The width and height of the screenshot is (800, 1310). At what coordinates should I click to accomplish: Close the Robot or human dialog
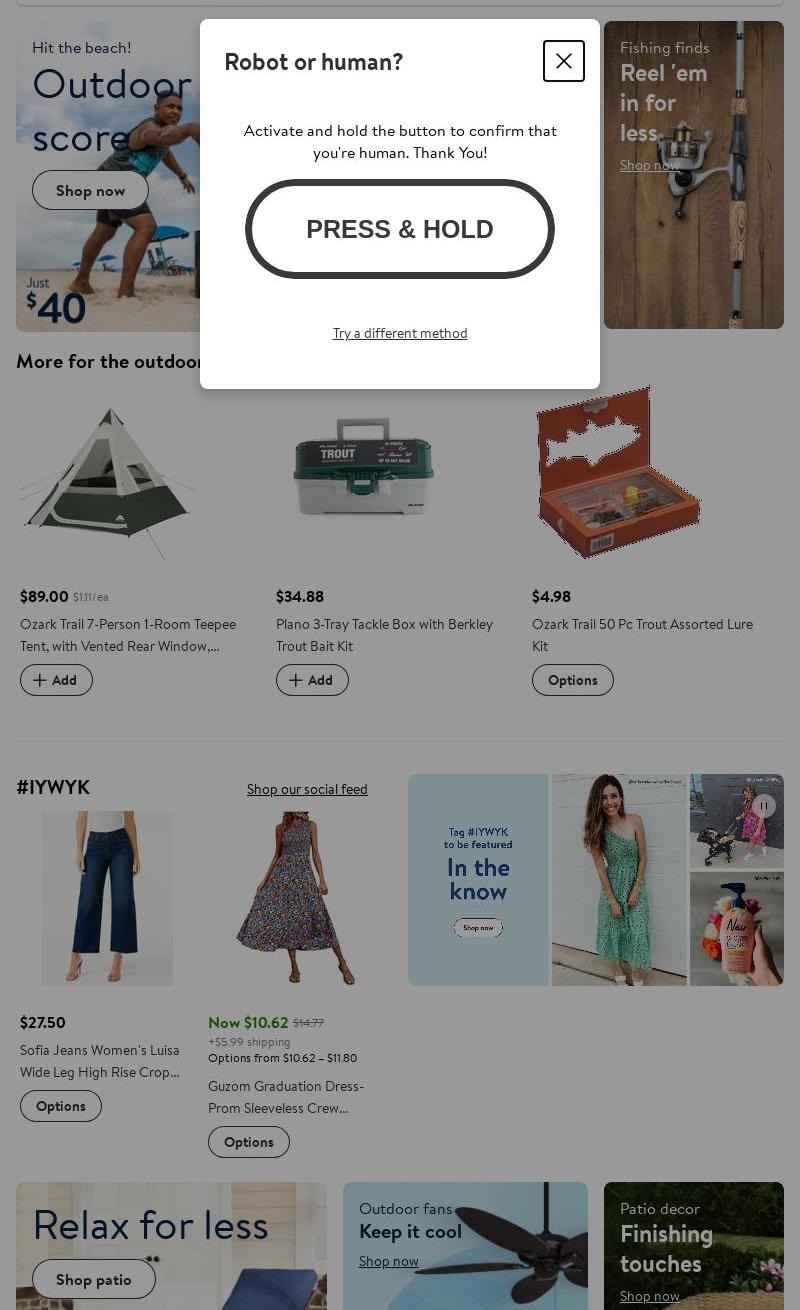[564, 61]
